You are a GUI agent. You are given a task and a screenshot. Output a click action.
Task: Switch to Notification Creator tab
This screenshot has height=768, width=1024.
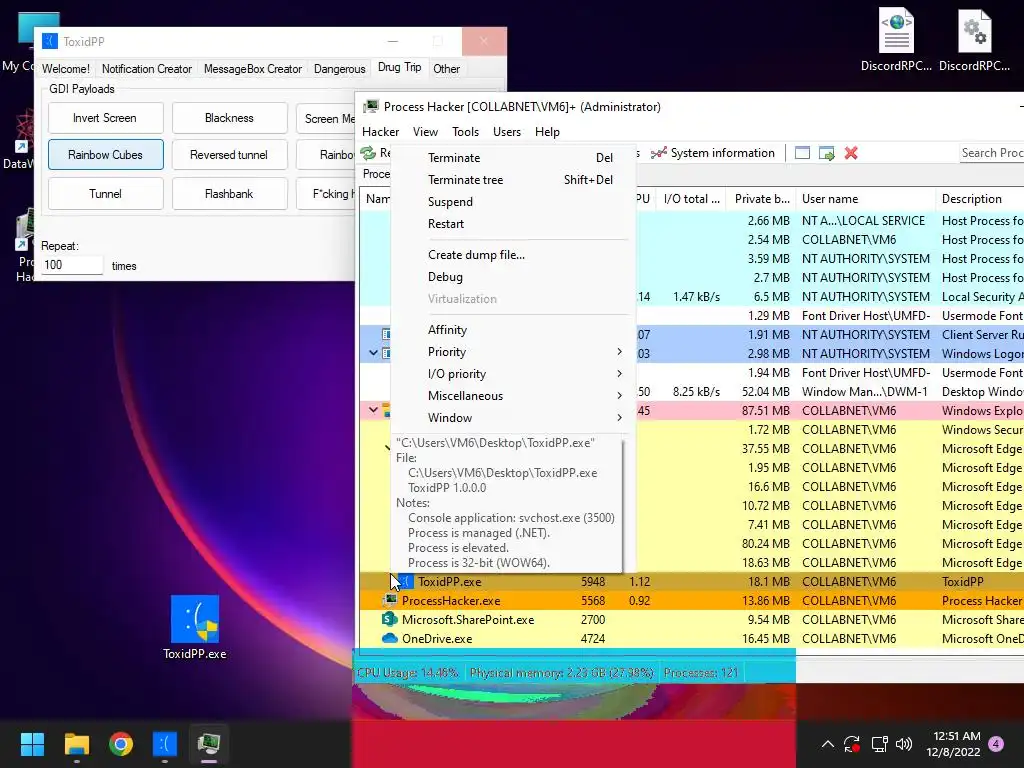147,69
